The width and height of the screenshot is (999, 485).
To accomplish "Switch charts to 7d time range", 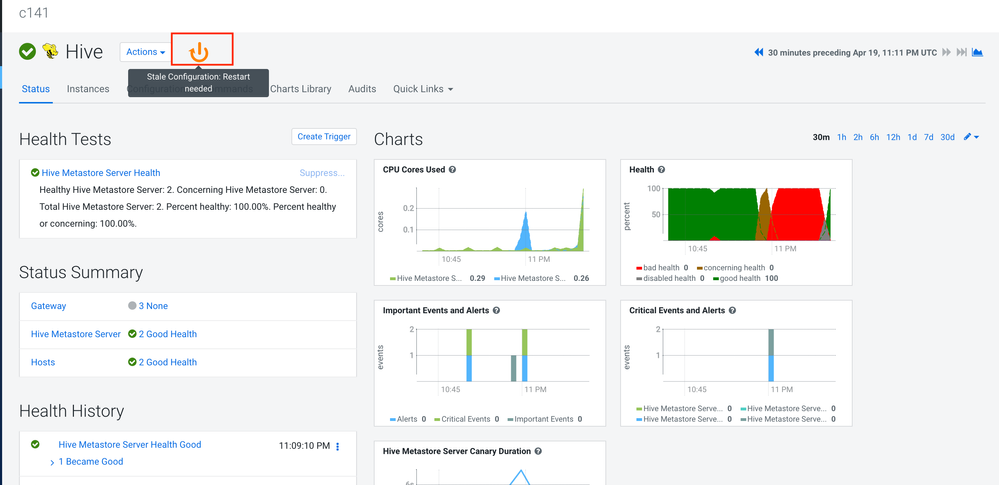I will pyautogui.click(x=928, y=137).
